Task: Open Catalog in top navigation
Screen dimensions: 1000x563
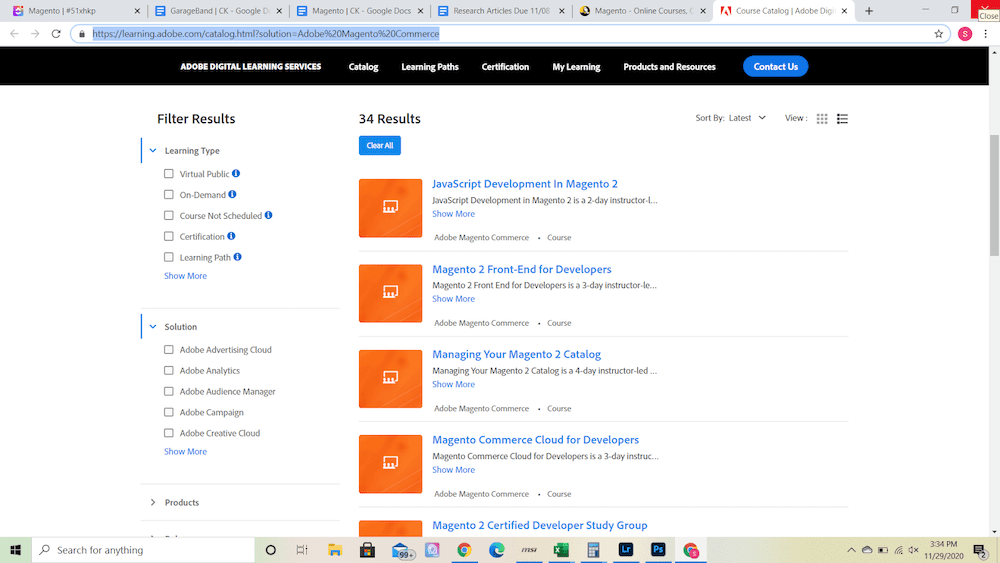Action: coord(364,66)
